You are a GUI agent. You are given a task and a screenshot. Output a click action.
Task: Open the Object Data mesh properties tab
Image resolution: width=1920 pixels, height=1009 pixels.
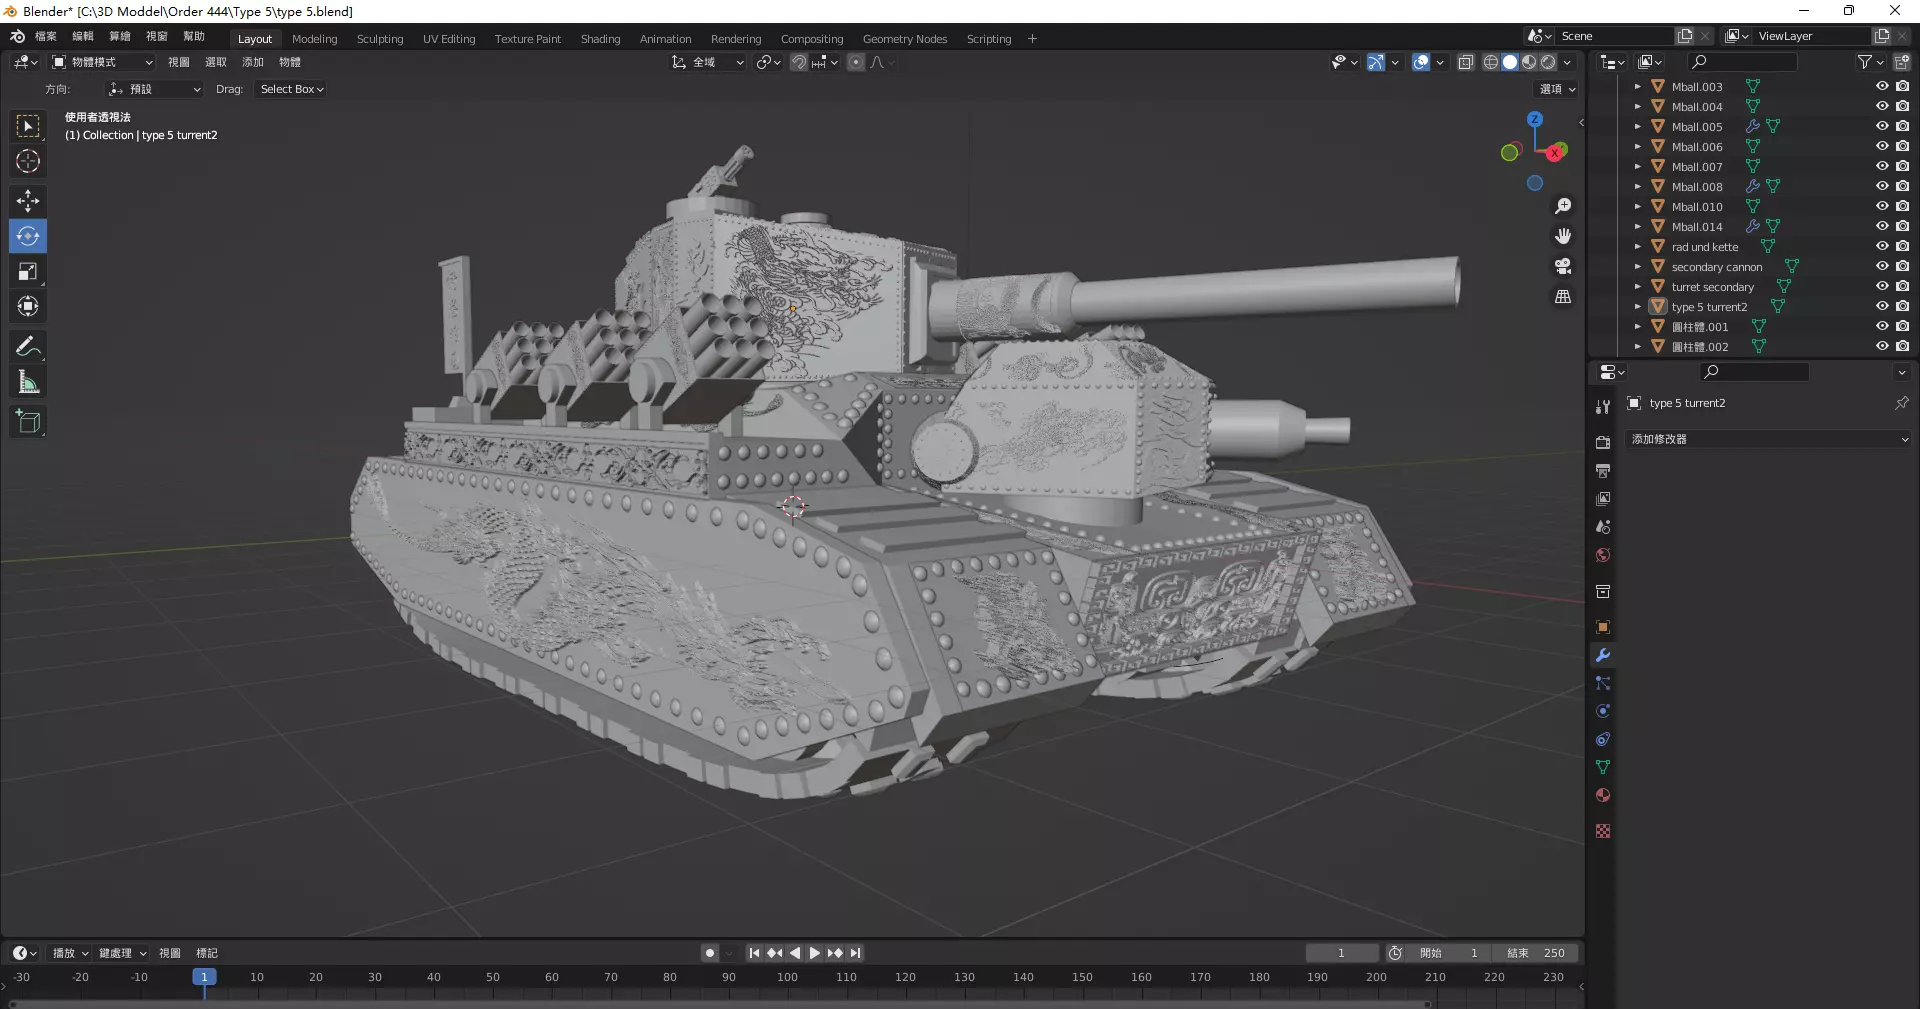pos(1603,767)
